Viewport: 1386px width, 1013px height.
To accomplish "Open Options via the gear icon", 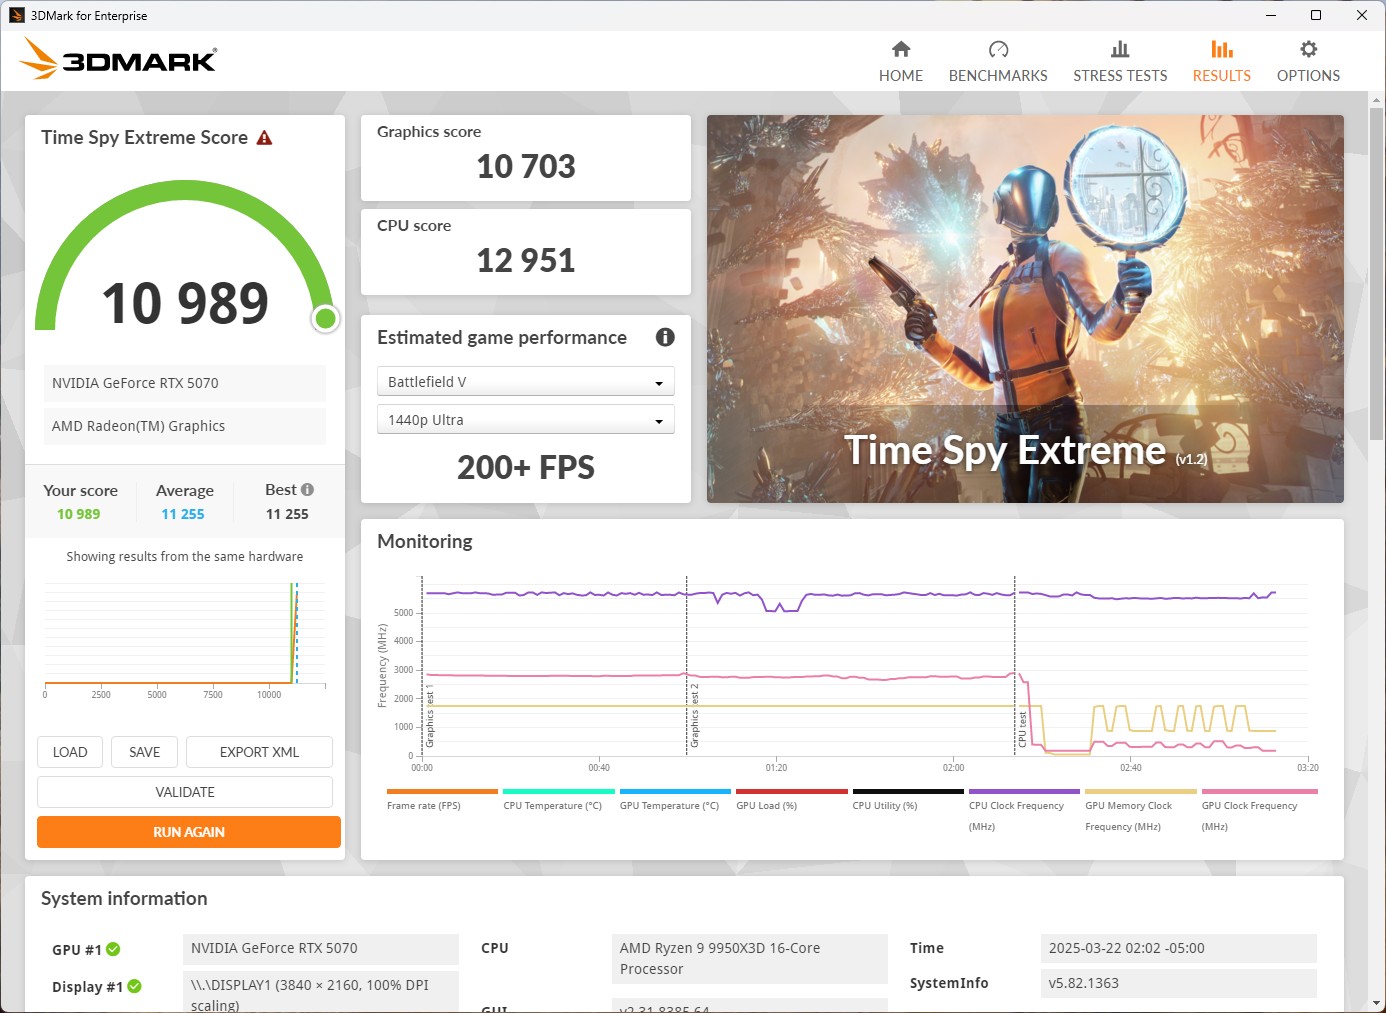I will [x=1307, y=47].
